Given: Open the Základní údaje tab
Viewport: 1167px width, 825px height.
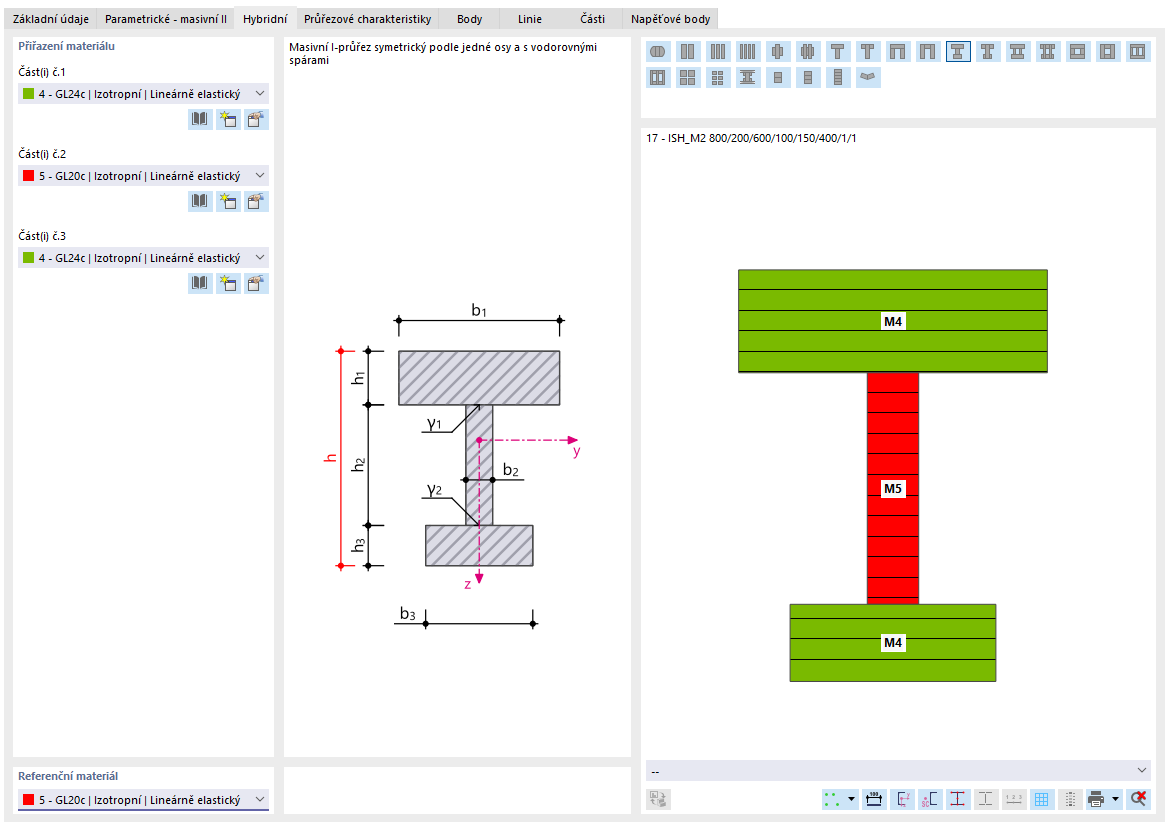Looking at the screenshot, I should (x=51, y=19).
